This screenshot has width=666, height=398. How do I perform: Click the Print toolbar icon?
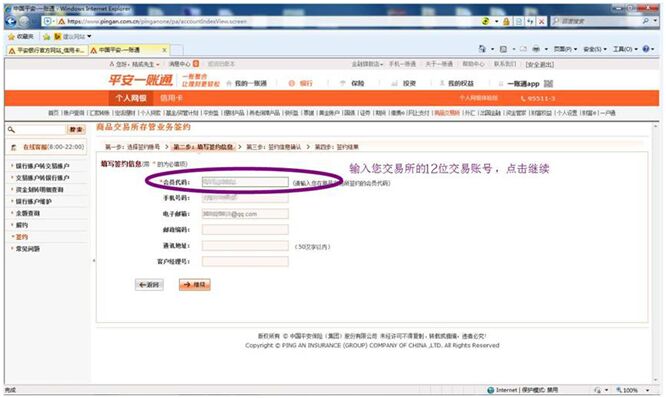pos(536,49)
